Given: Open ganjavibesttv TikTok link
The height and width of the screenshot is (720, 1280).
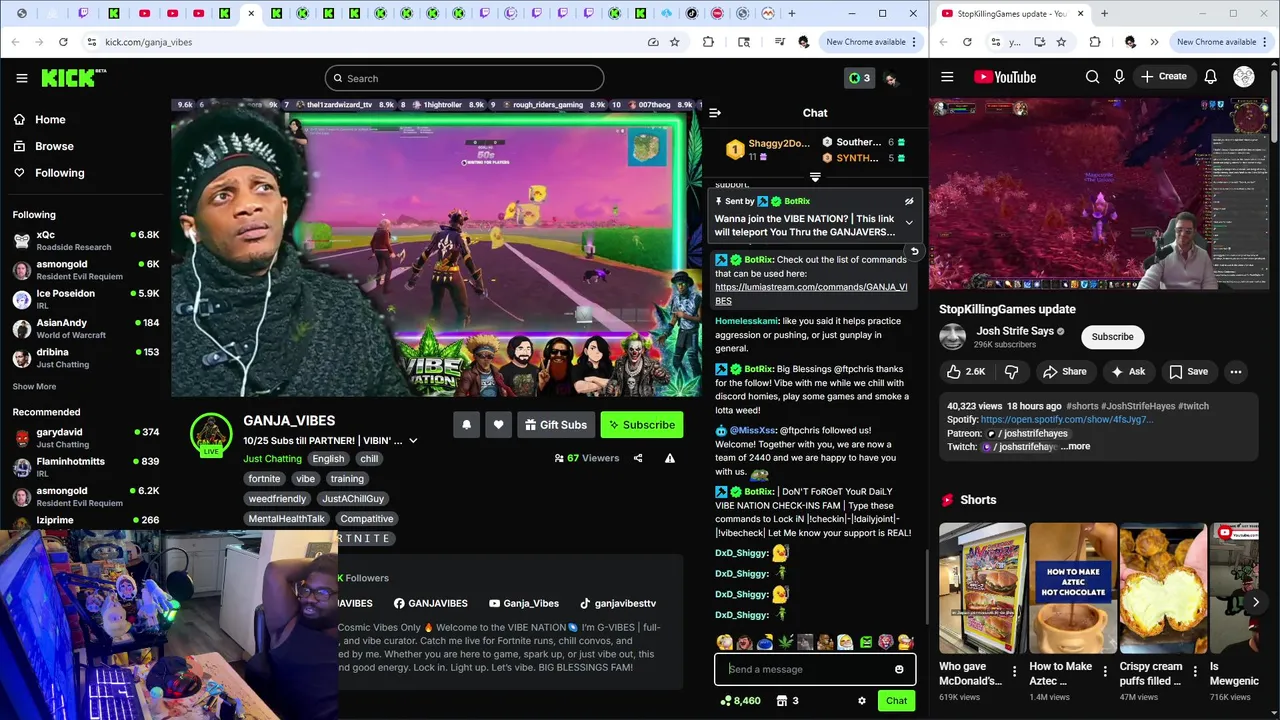Looking at the screenshot, I should (618, 604).
